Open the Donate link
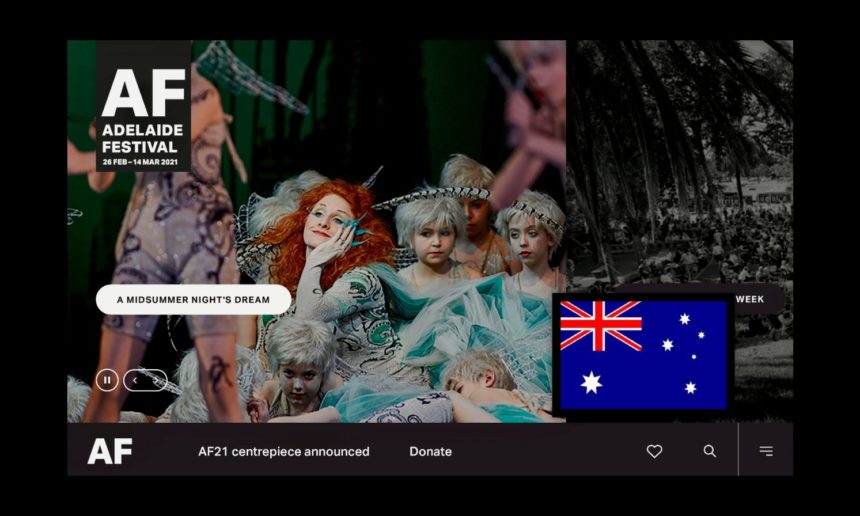Image resolution: width=860 pixels, height=516 pixels. pyautogui.click(x=431, y=451)
